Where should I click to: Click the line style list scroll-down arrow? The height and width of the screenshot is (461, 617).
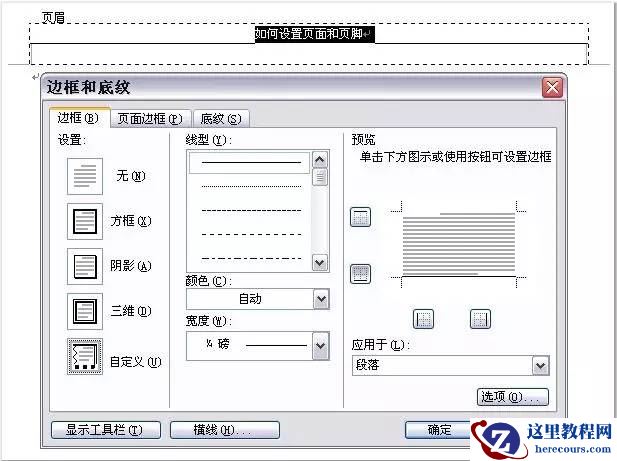click(x=320, y=262)
